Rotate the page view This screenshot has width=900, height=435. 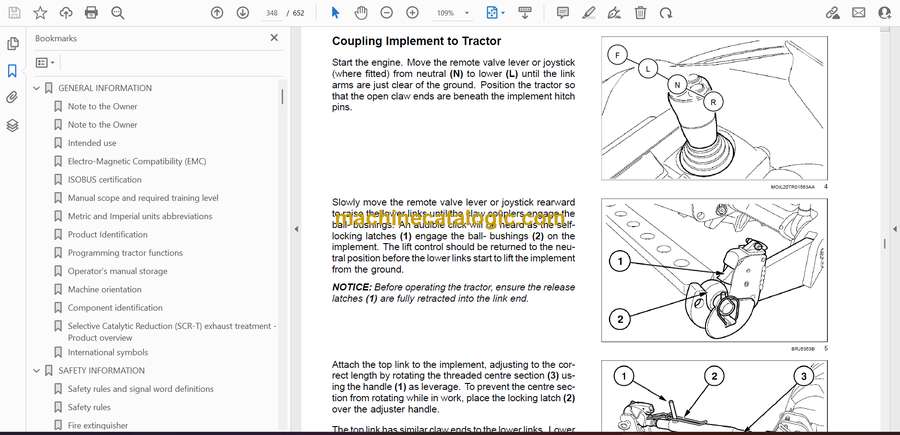pos(666,13)
